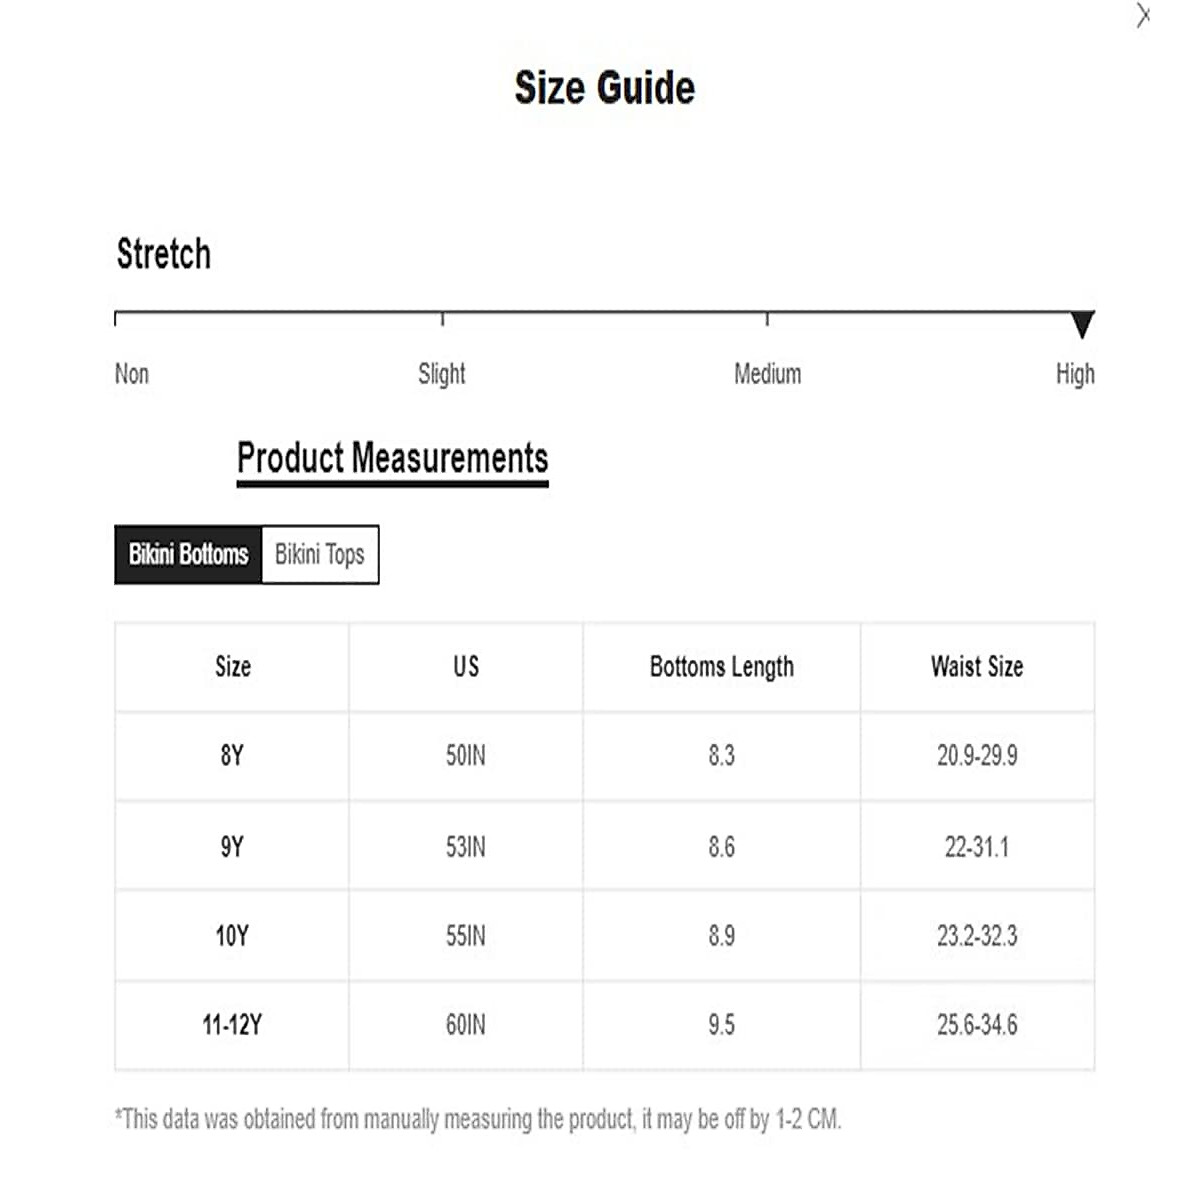
Task: Click the High stretch slider marker
Action: [1081, 324]
